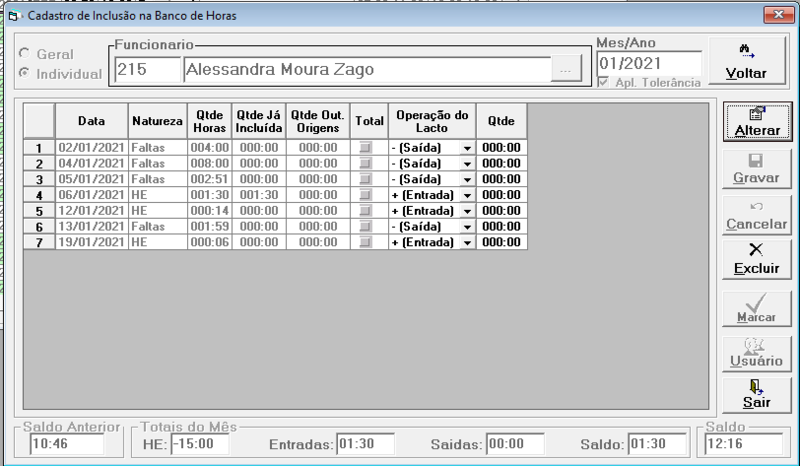Click the Qtde Já Incluída column header

tap(259, 121)
